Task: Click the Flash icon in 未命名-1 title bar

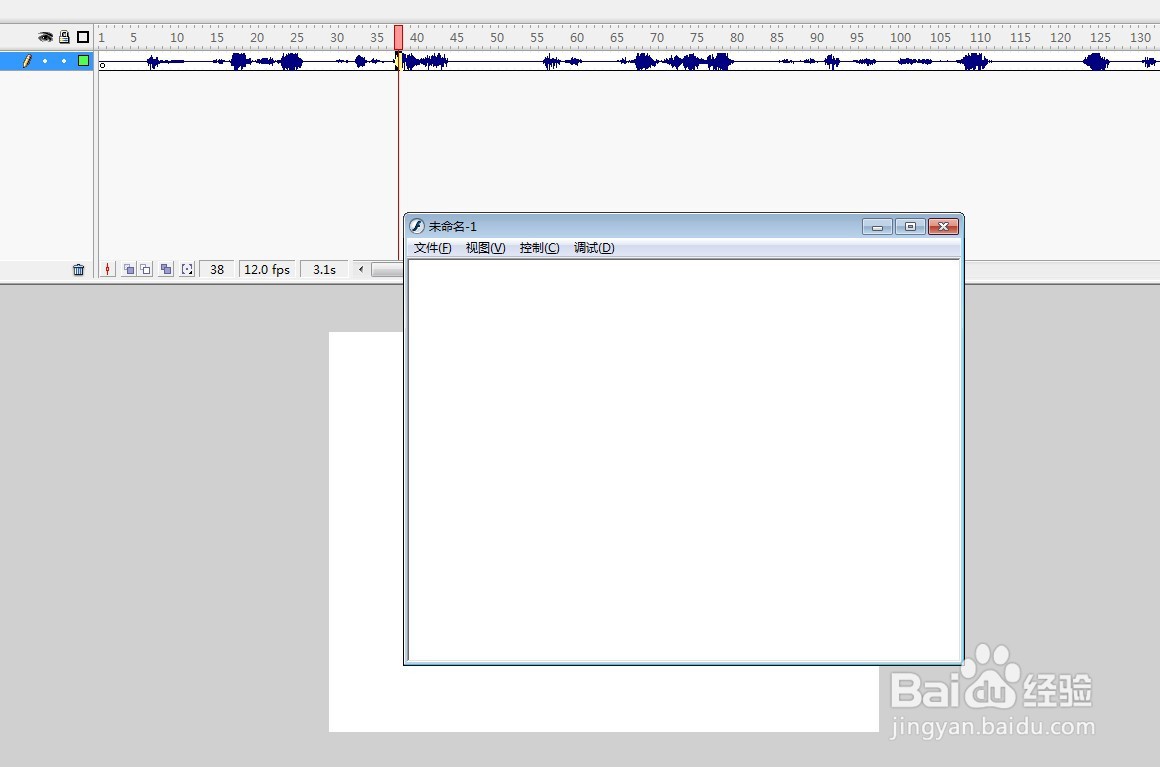Action: coord(417,226)
